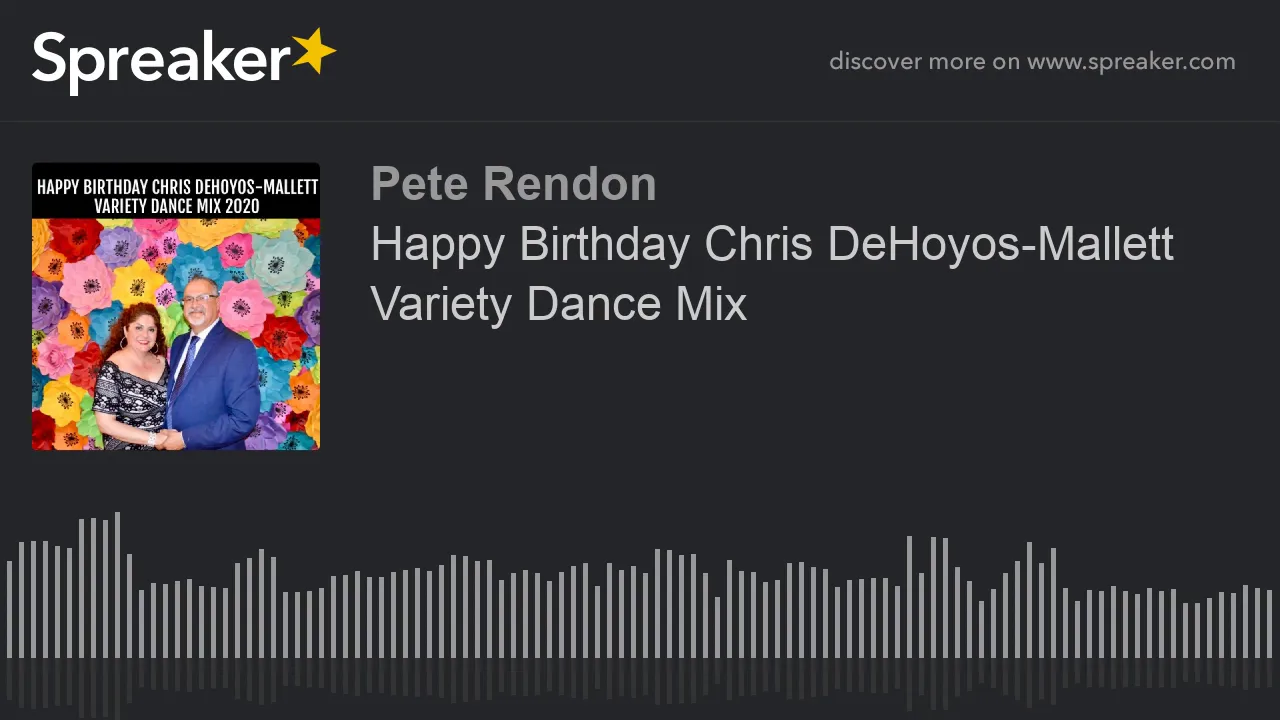Viewport: 1280px width, 720px height.
Task: Click the large red flower at the cover's top-left
Action: 76,240
